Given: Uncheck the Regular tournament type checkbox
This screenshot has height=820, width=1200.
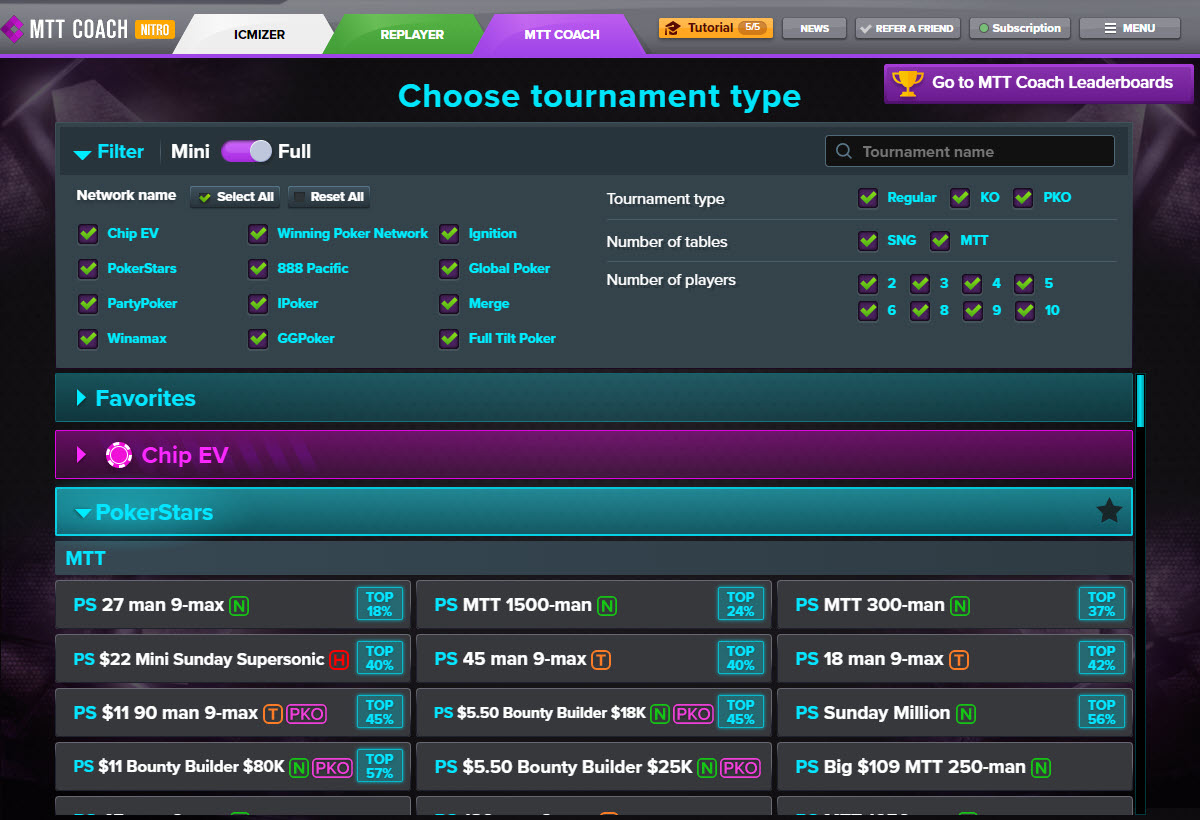Looking at the screenshot, I should 868,198.
